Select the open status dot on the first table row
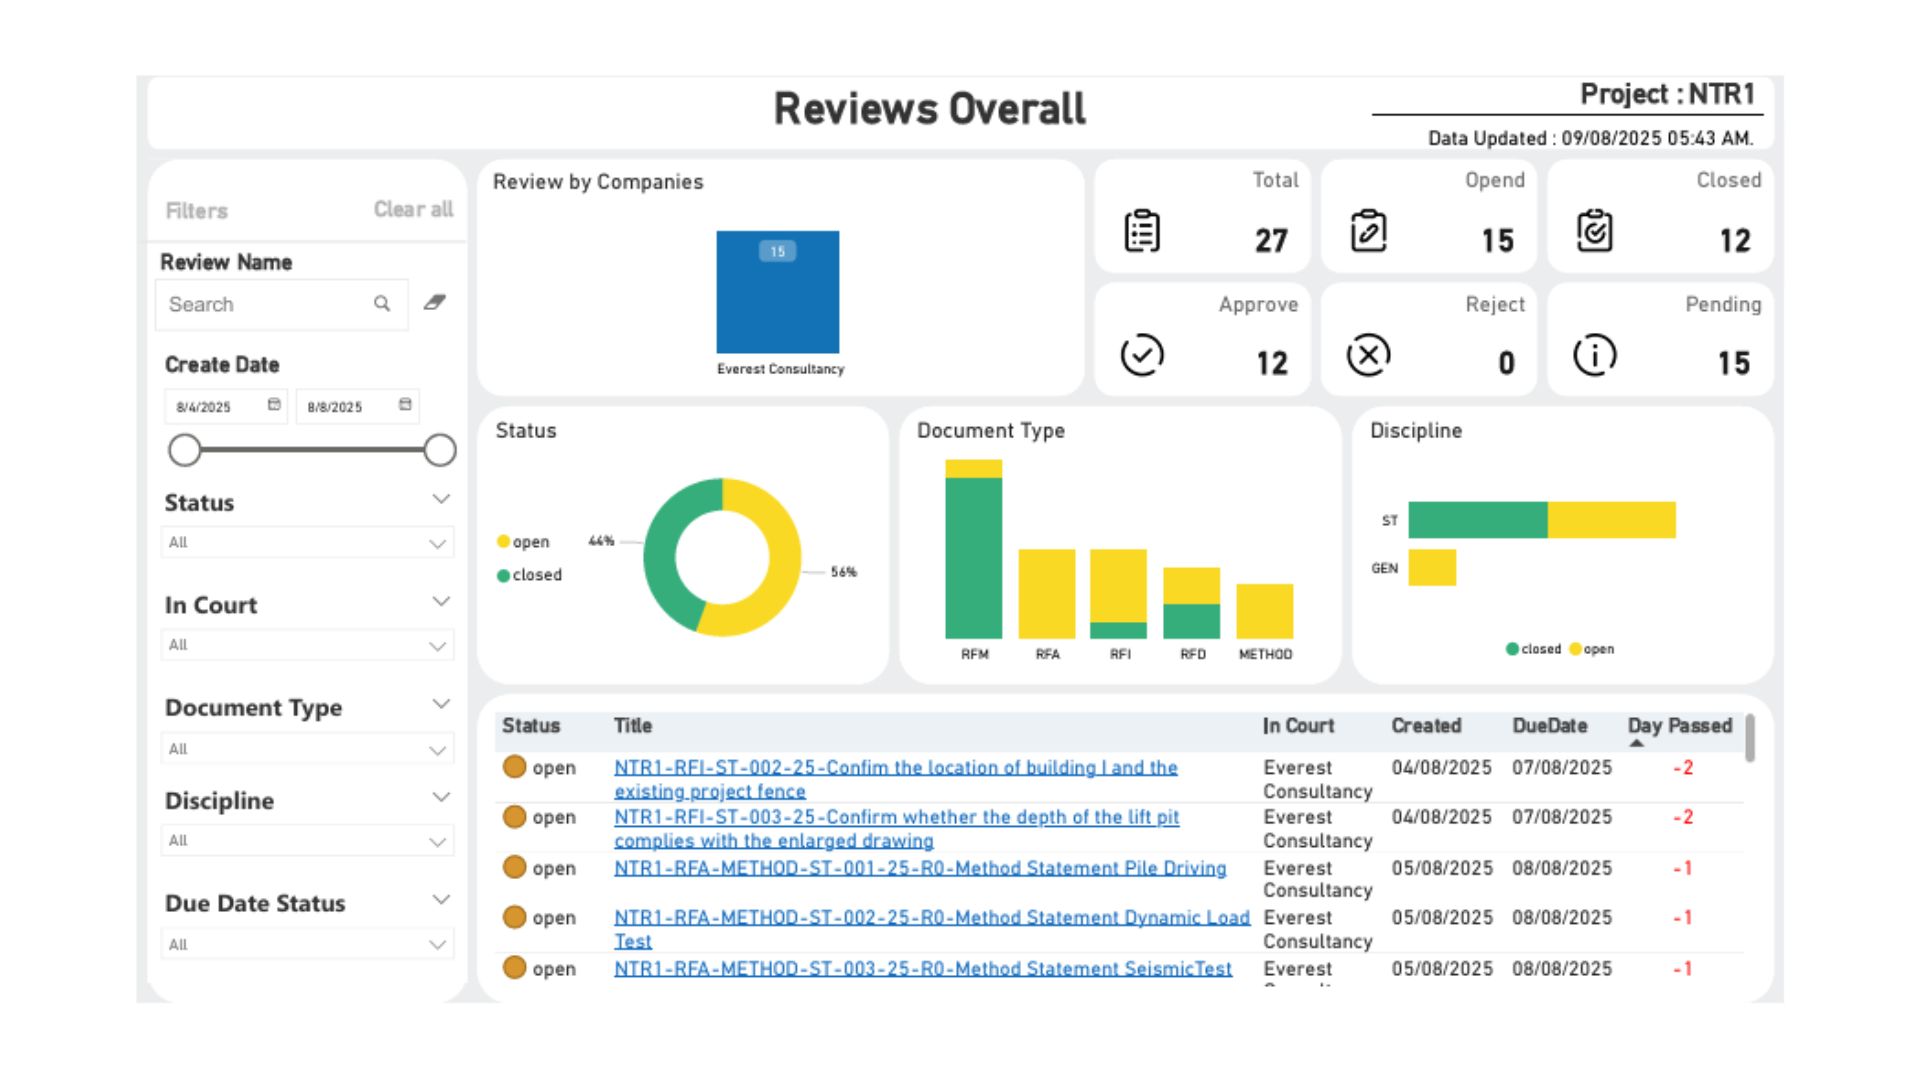This screenshot has height=1080, width=1920. 514,767
